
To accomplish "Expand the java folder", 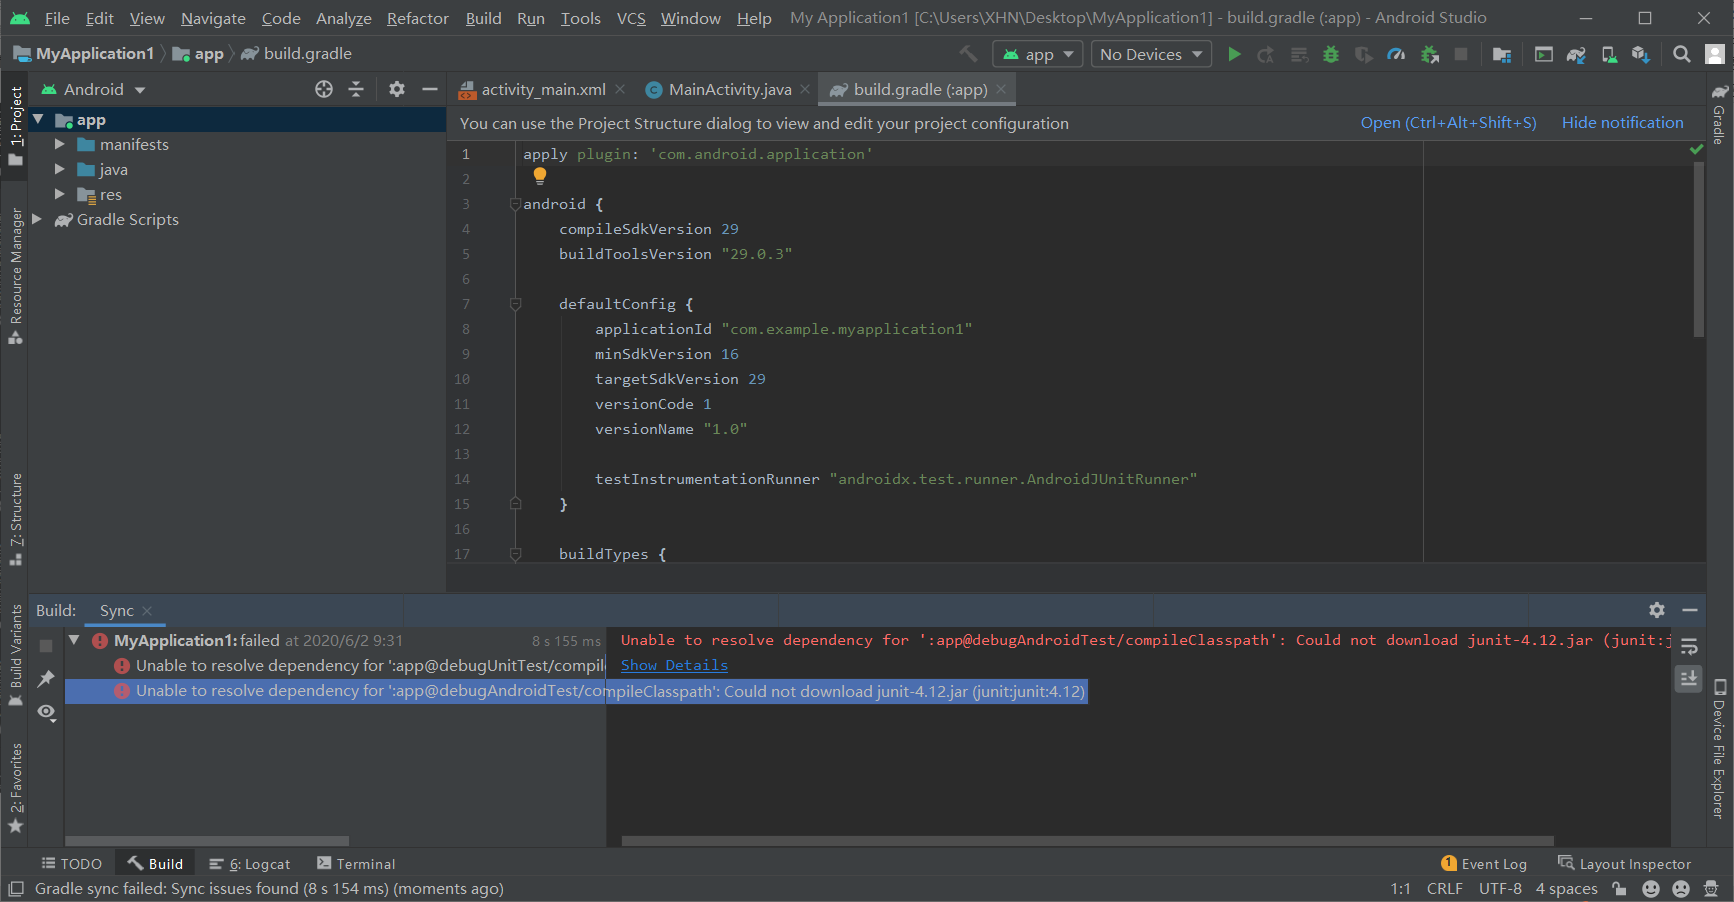I will [x=60, y=170].
